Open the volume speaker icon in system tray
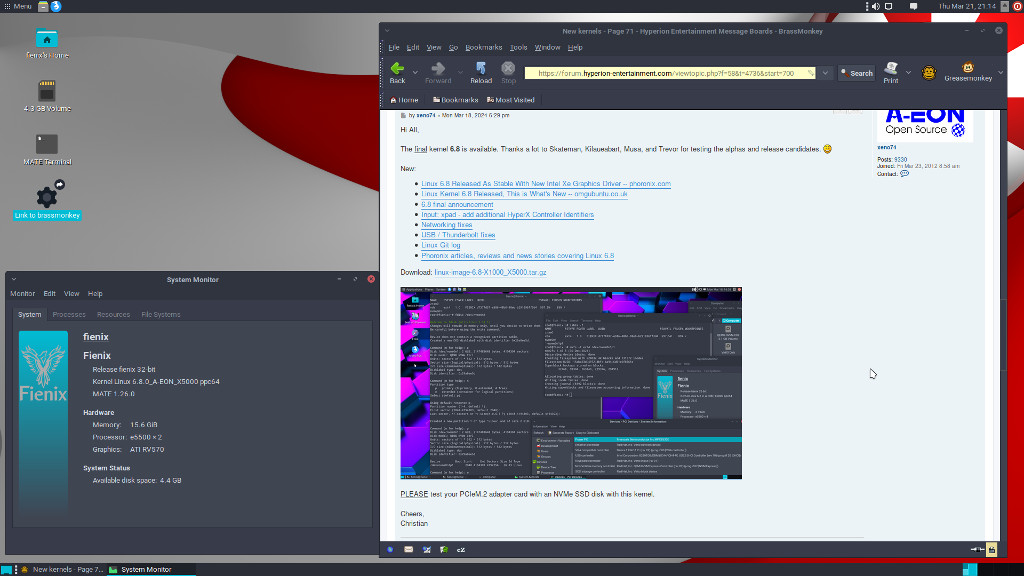The image size is (1024, 576). (876, 6)
